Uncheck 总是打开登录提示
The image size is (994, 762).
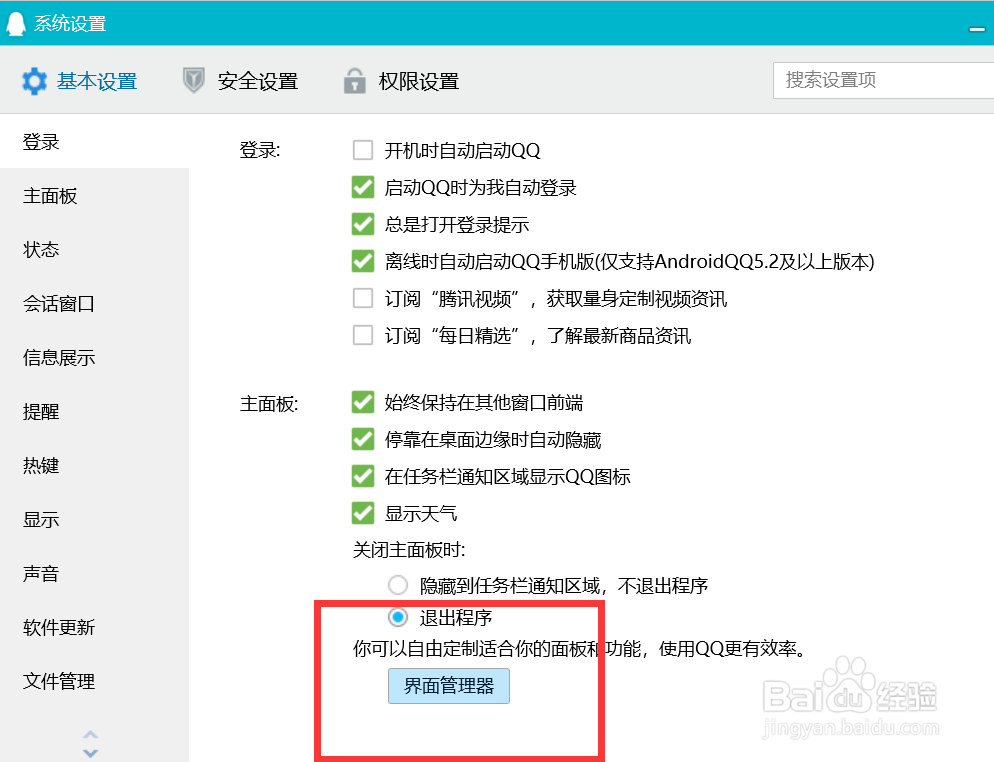[363, 224]
